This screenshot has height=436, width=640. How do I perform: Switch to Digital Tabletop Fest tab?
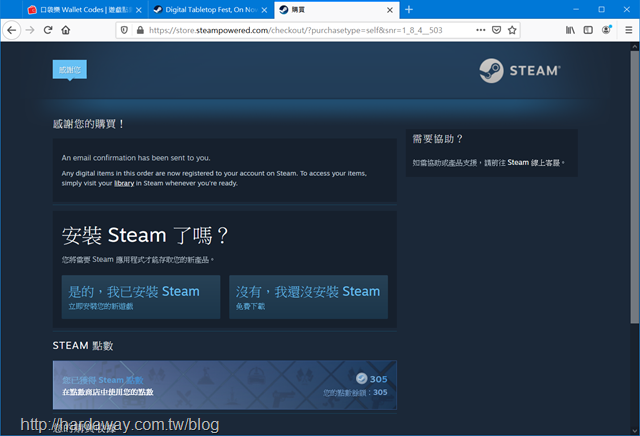pyautogui.click(x=210, y=10)
